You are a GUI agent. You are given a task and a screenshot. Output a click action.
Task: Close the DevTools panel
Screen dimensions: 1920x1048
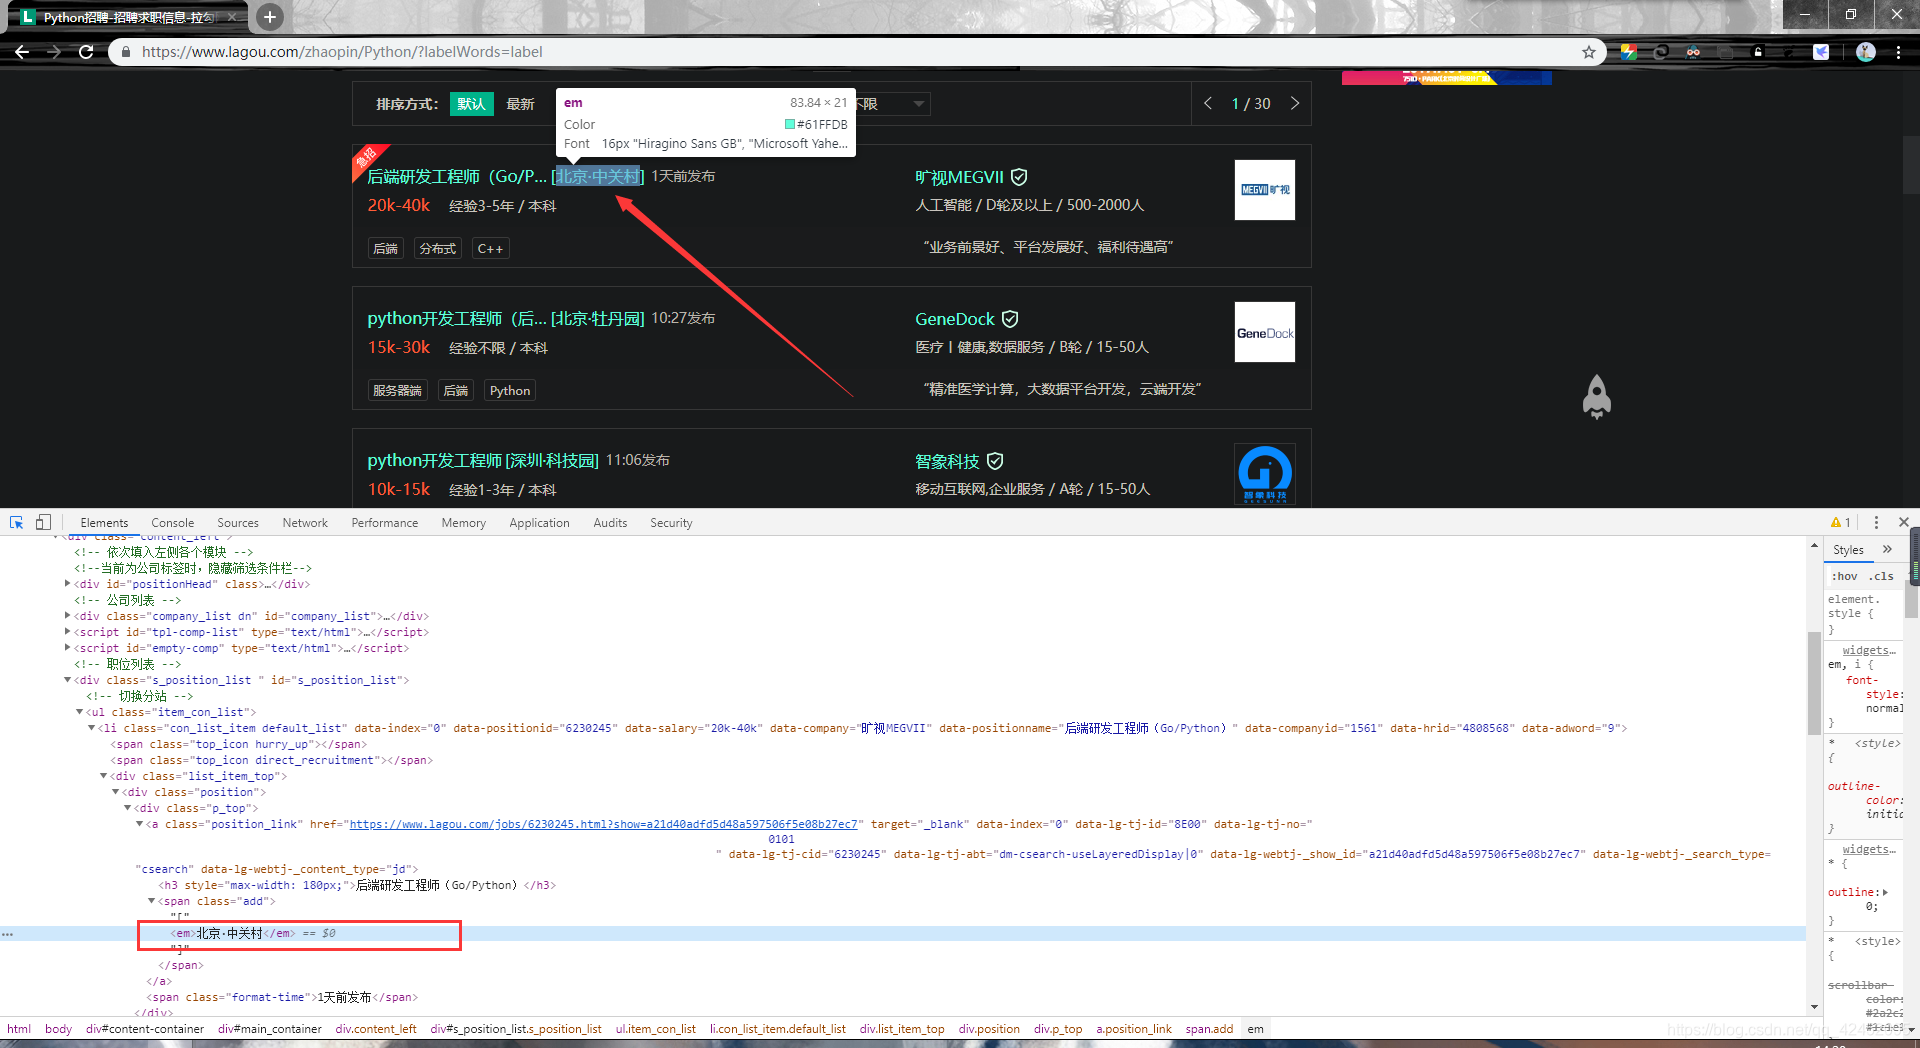pyautogui.click(x=1904, y=522)
